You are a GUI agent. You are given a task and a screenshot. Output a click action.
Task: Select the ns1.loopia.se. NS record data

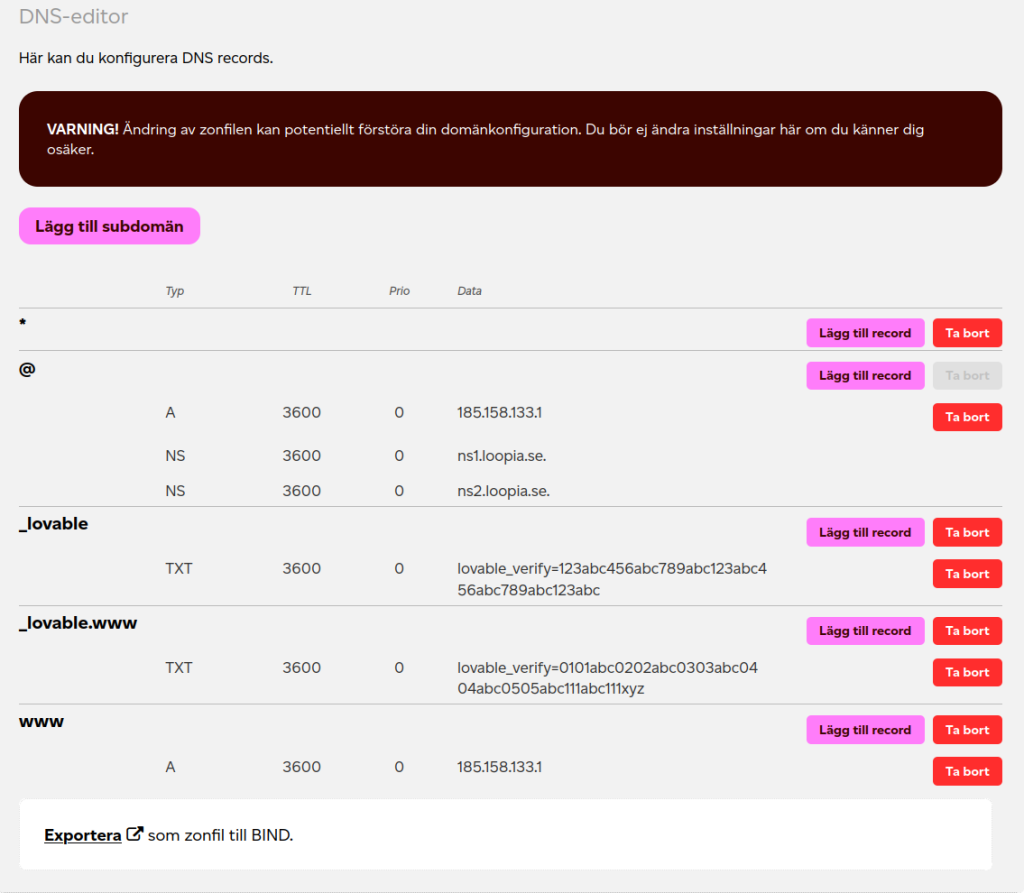pos(501,456)
